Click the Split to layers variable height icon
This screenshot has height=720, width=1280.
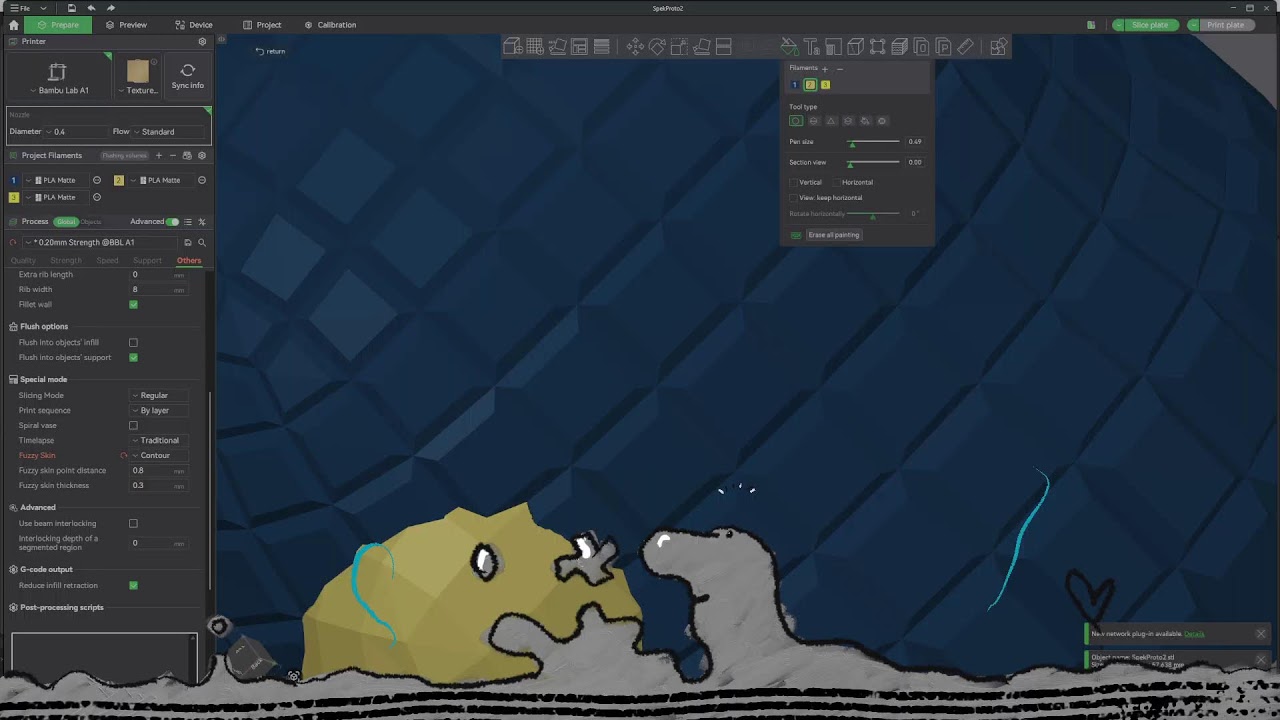point(602,46)
